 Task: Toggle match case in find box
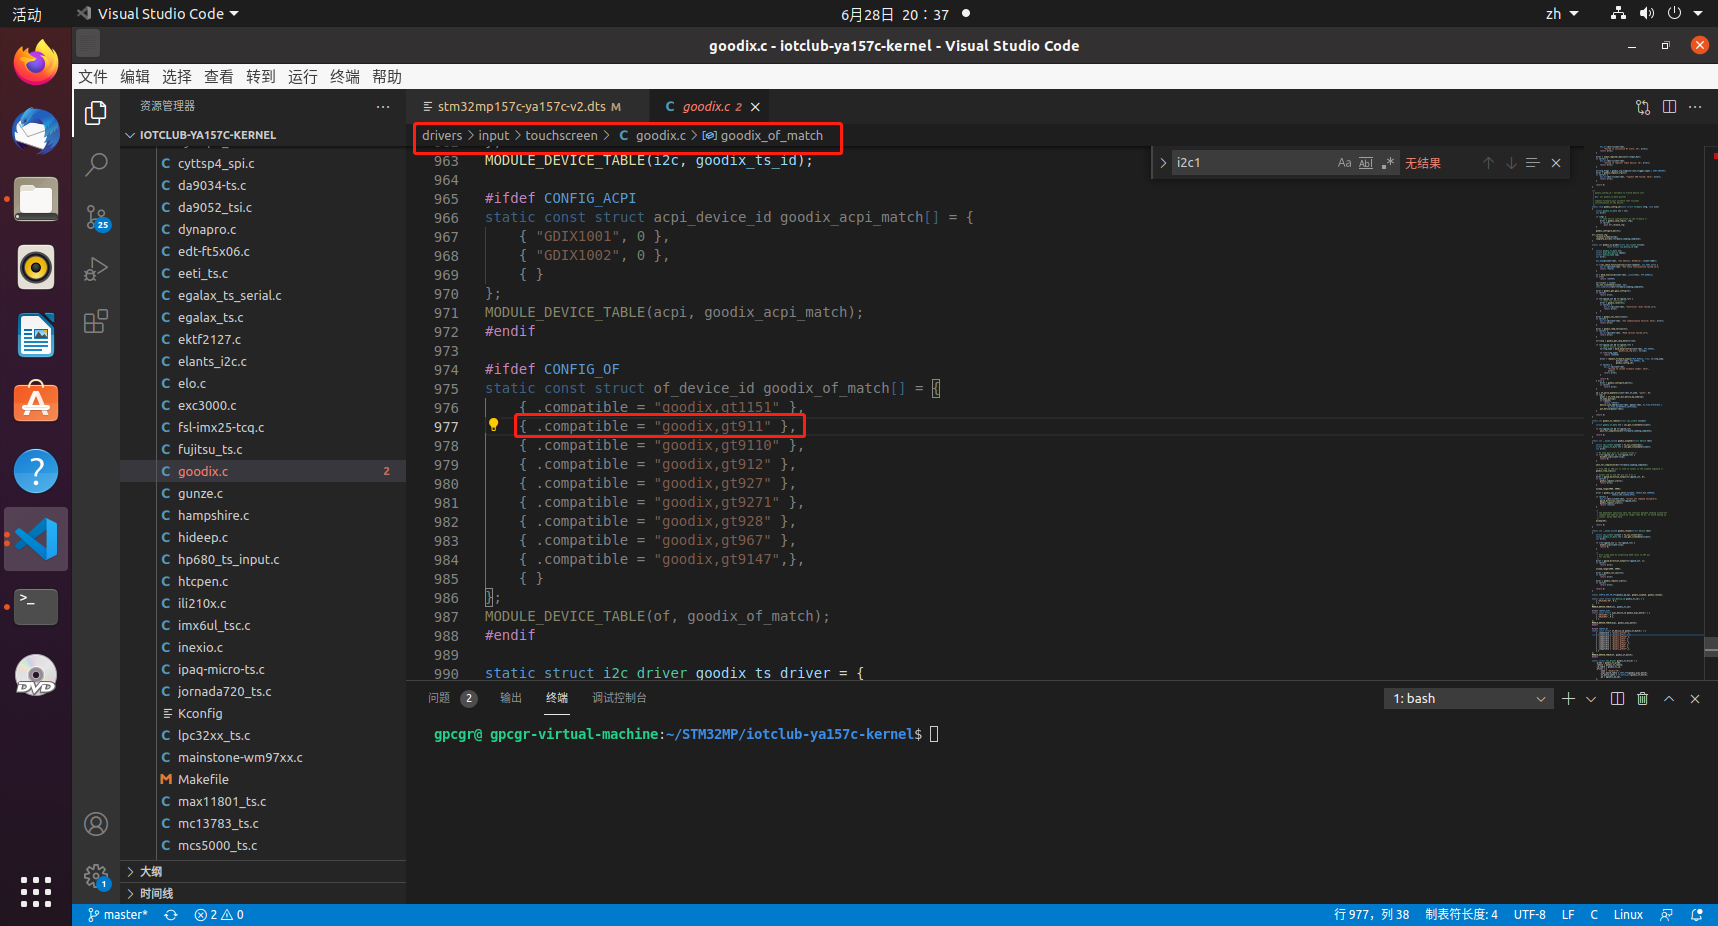coord(1344,163)
